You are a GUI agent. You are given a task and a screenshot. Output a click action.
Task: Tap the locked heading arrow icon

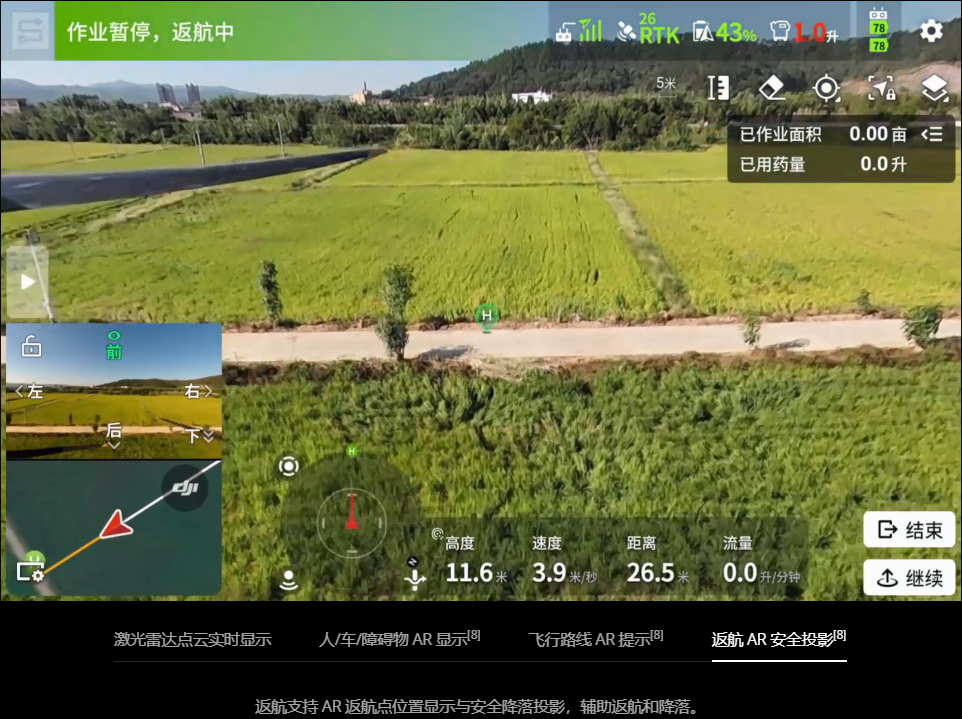pyautogui.click(x=880, y=88)
